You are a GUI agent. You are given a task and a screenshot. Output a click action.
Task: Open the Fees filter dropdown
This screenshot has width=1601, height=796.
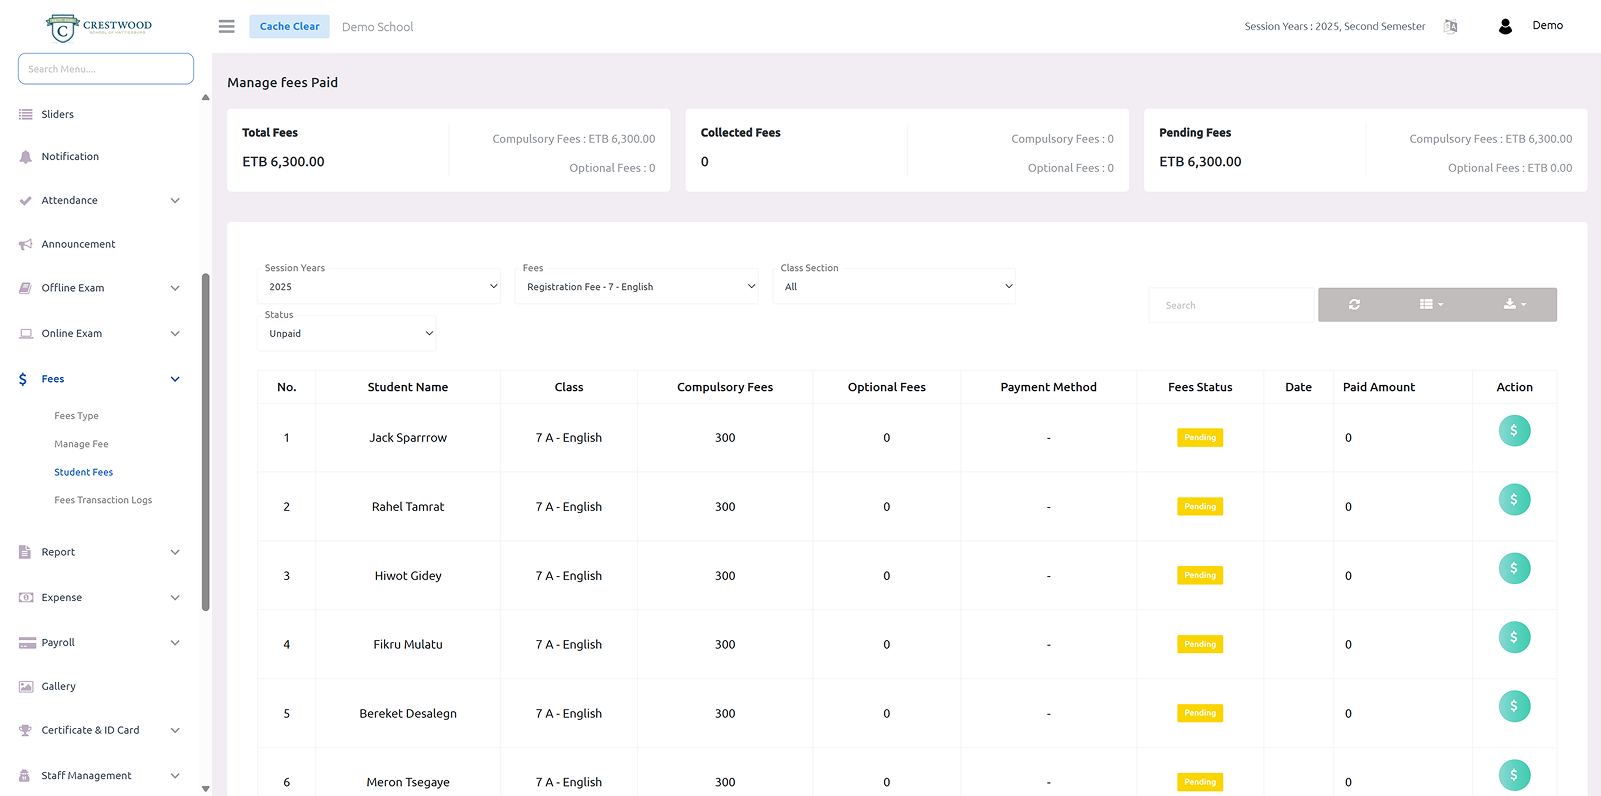[x=637, y=287]
